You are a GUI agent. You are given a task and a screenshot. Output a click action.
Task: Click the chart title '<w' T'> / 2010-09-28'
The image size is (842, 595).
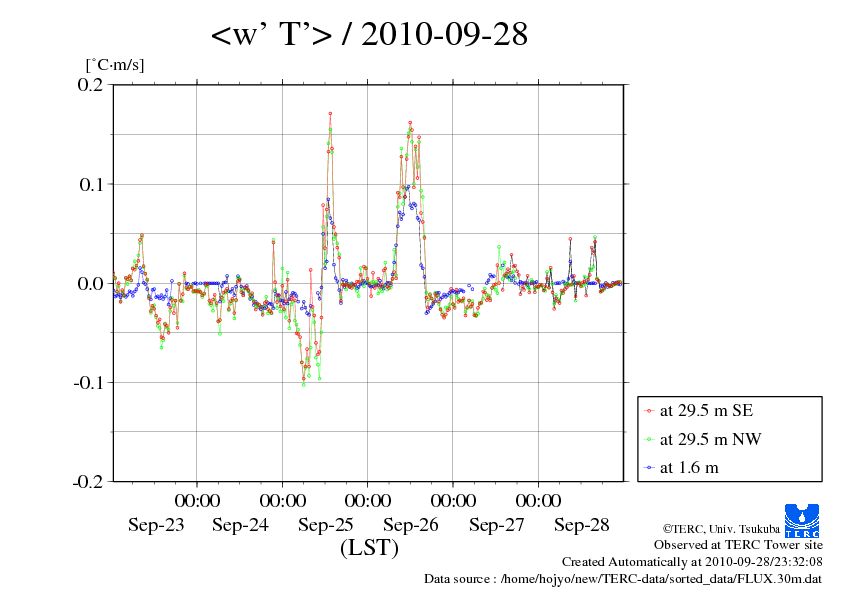click(369, 34)
